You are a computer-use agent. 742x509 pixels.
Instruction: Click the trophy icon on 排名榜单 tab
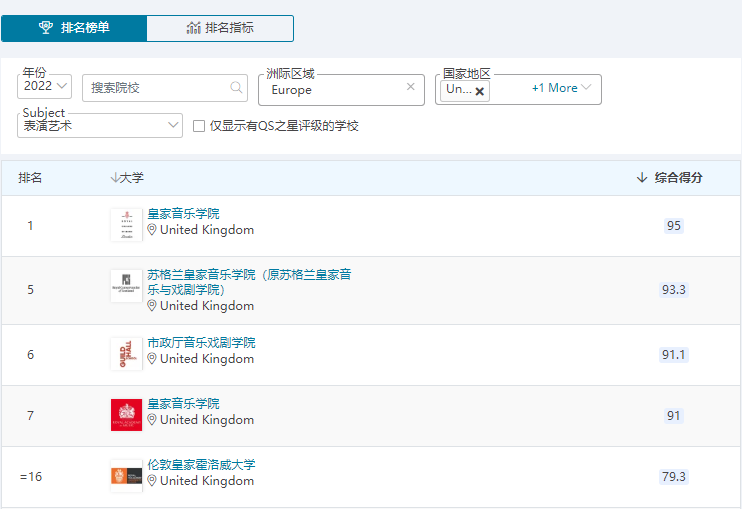click(x=46, y=27)
